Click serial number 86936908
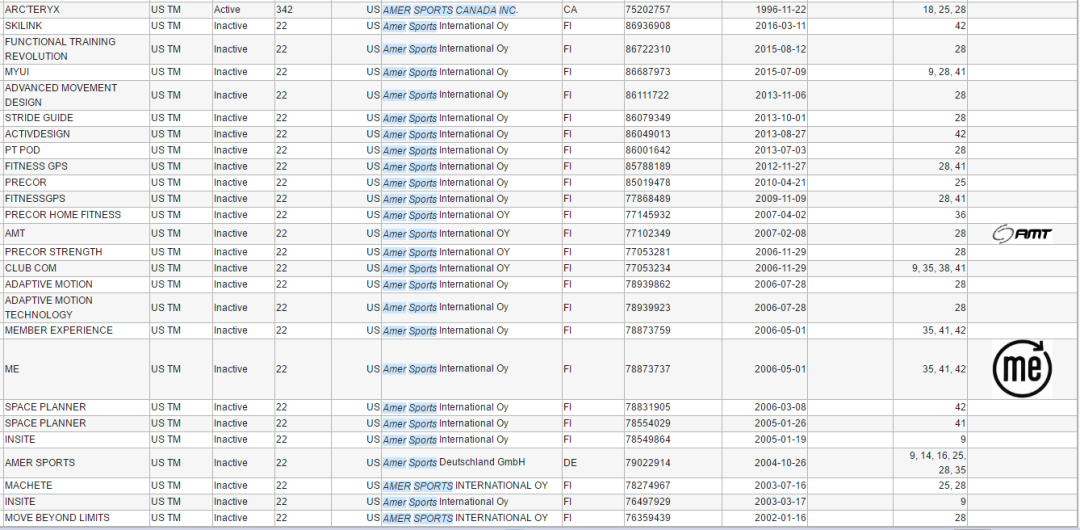The width and height of the screenshot is (1080, 530). 647,26
